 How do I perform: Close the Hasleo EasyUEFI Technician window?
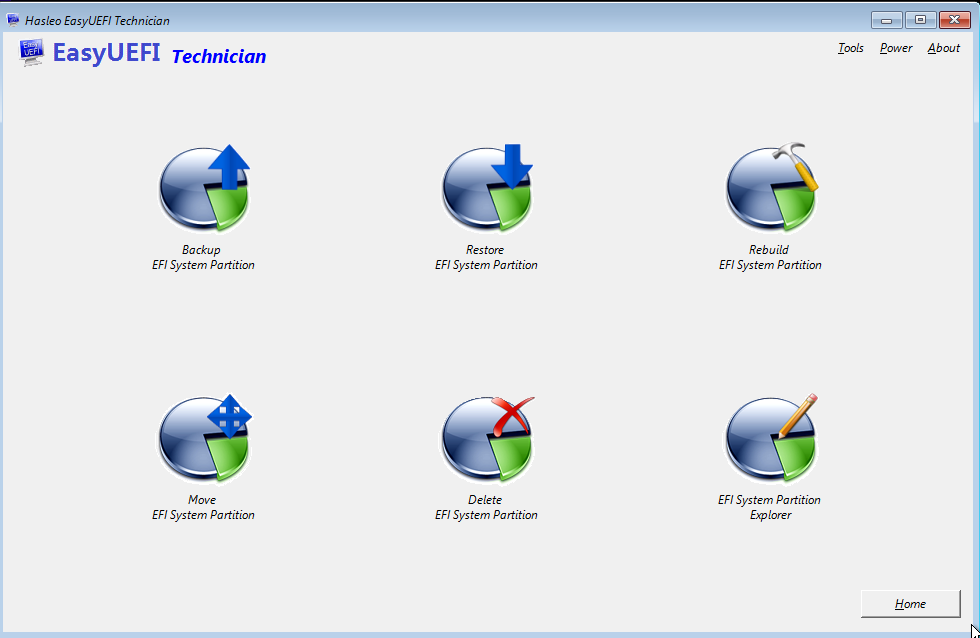pyautogui.click(x=954, y=20)
